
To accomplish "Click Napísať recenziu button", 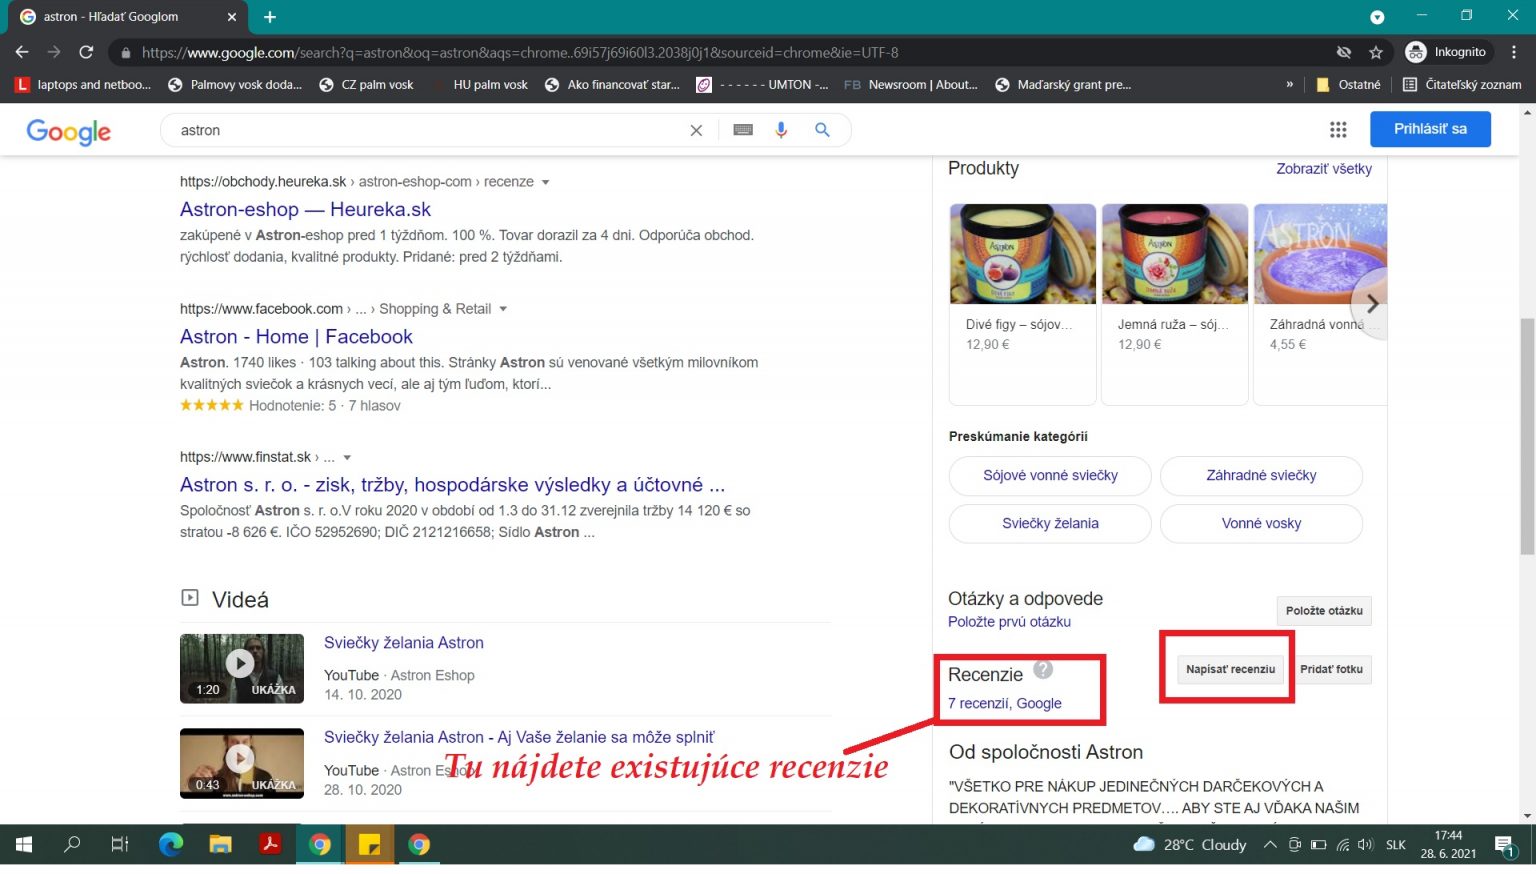I will tap(1230, 669).
